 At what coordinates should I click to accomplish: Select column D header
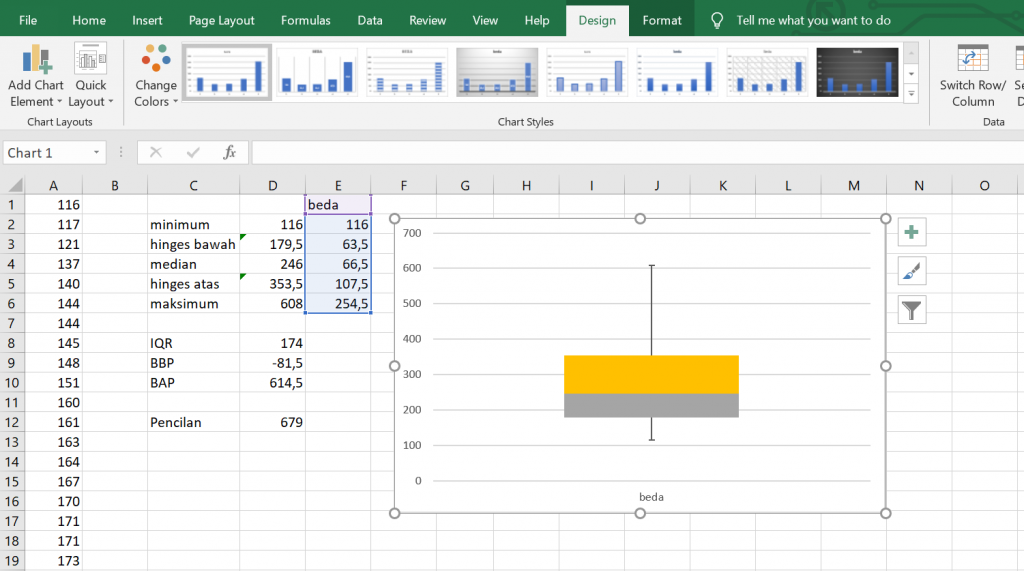point(272,186)
